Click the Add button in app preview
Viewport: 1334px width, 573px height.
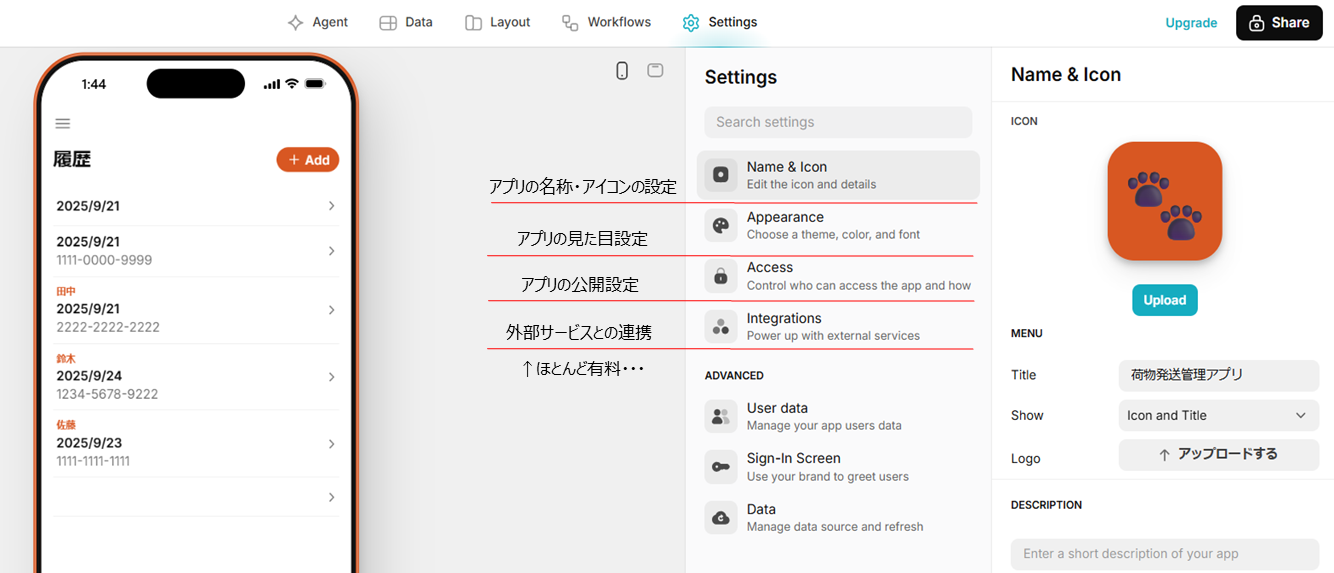[x=308, y=160]
